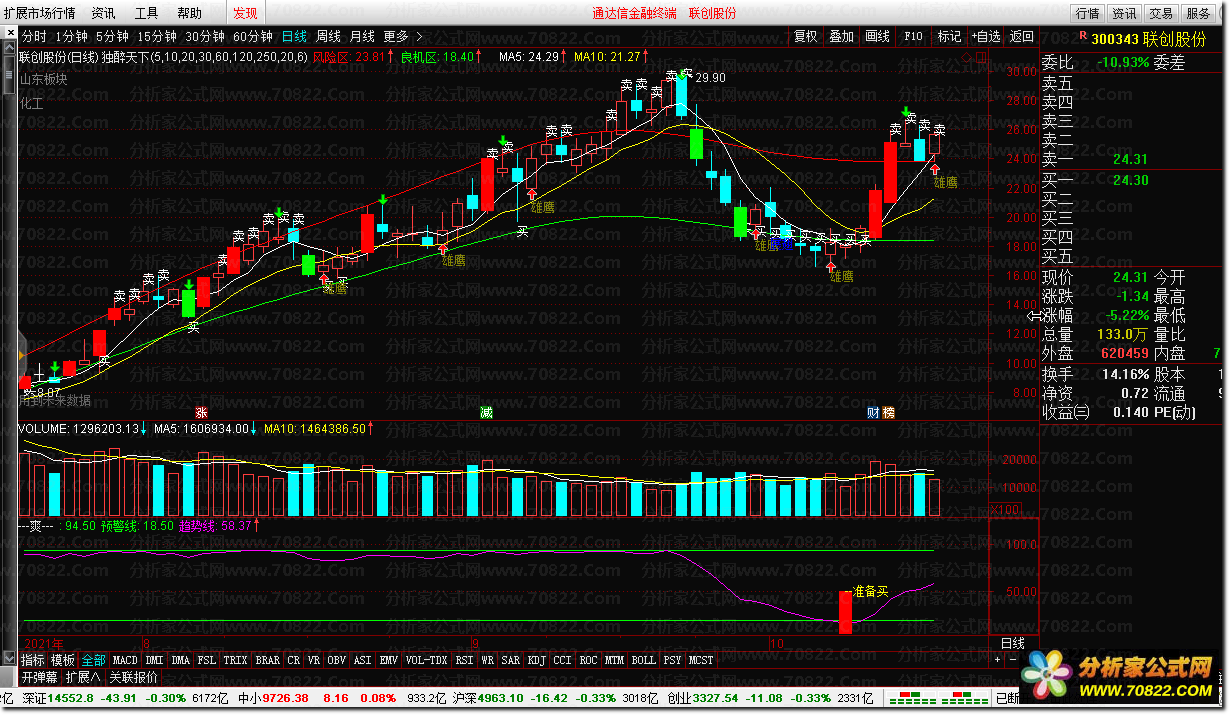Open the 资讯 menu in menu bar
Viewport: 1231px width, 715px height.
103,13
